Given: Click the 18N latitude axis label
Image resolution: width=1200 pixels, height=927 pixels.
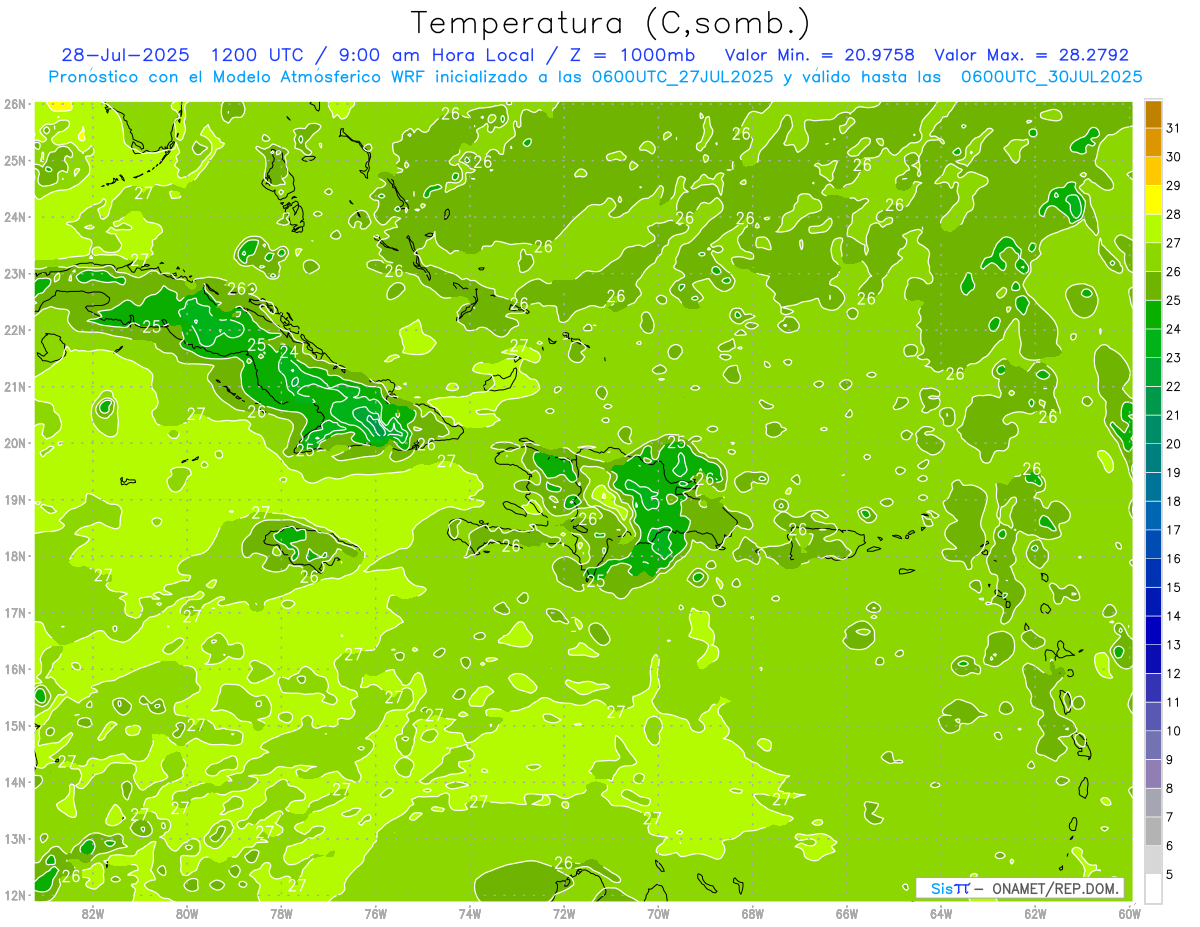Looking at the screenshot, I should click(x=14, y=556).
